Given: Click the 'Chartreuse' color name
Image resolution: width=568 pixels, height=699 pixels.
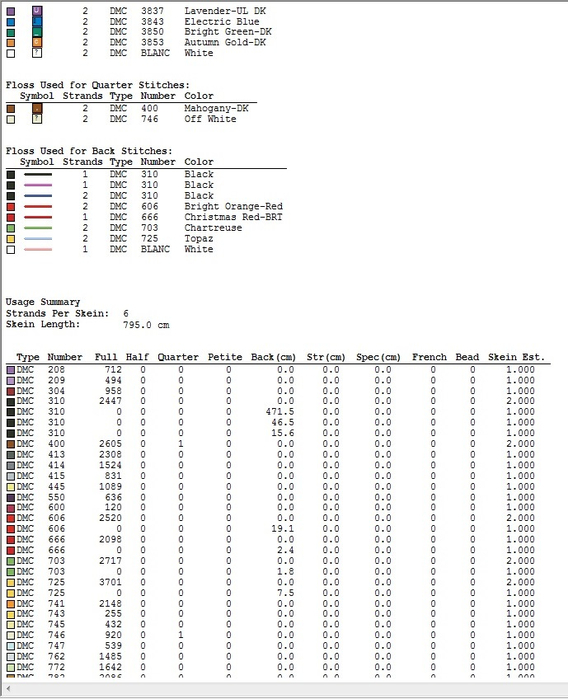Looking at the screenshot, I should click(213, 228).
